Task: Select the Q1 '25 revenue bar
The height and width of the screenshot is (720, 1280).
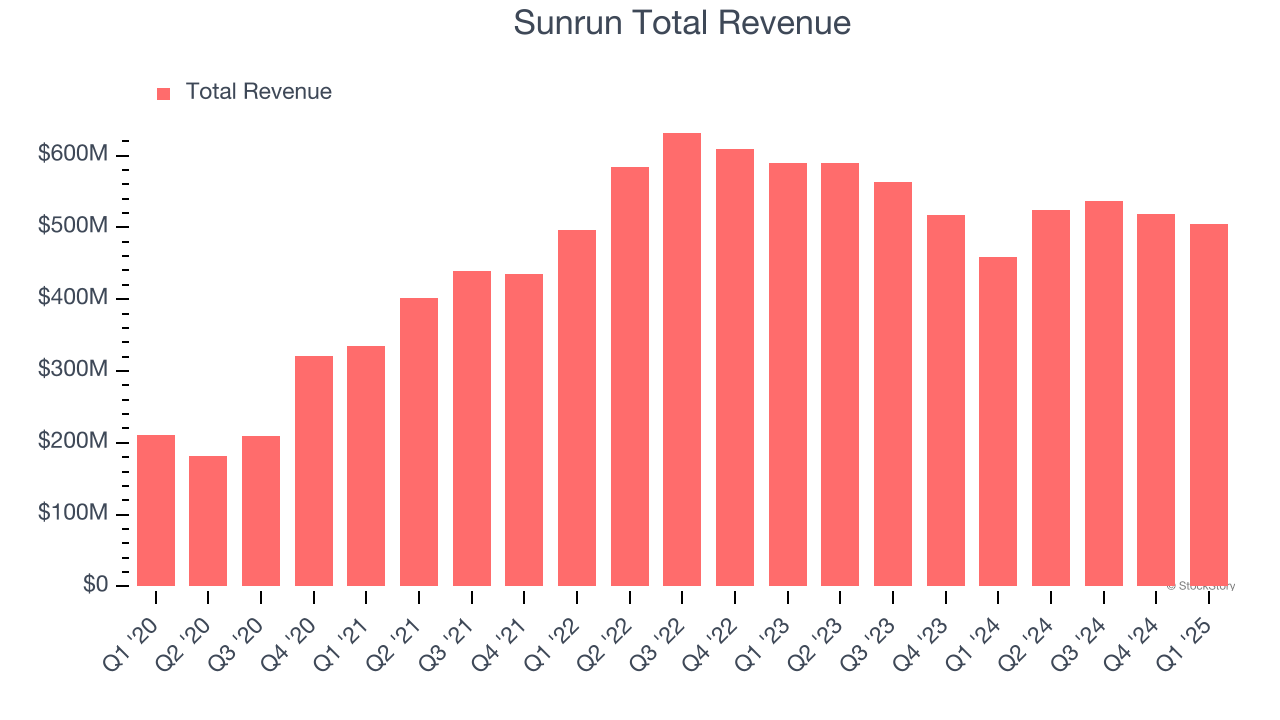Action: [1209, 405]
